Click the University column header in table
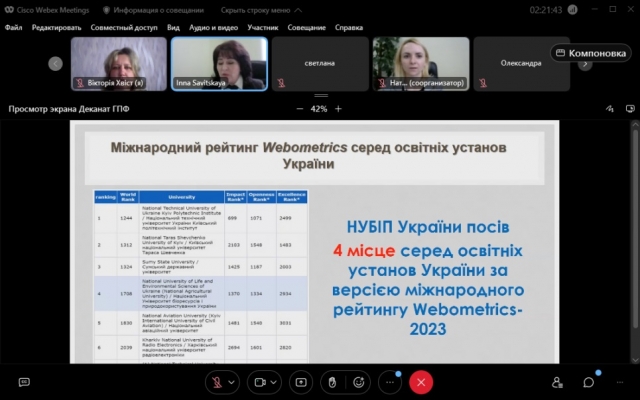 (x=182, y=197)
